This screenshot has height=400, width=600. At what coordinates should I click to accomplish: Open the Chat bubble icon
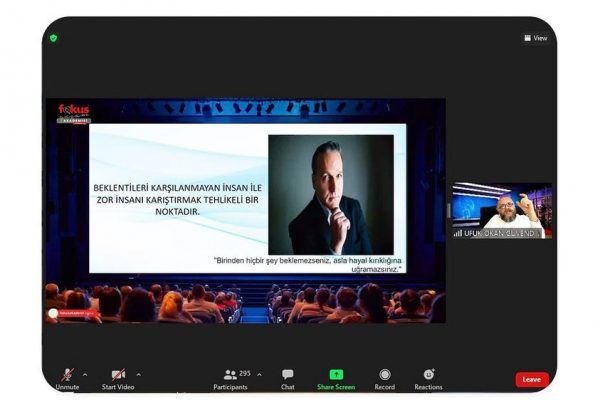(x=288, y=374)
